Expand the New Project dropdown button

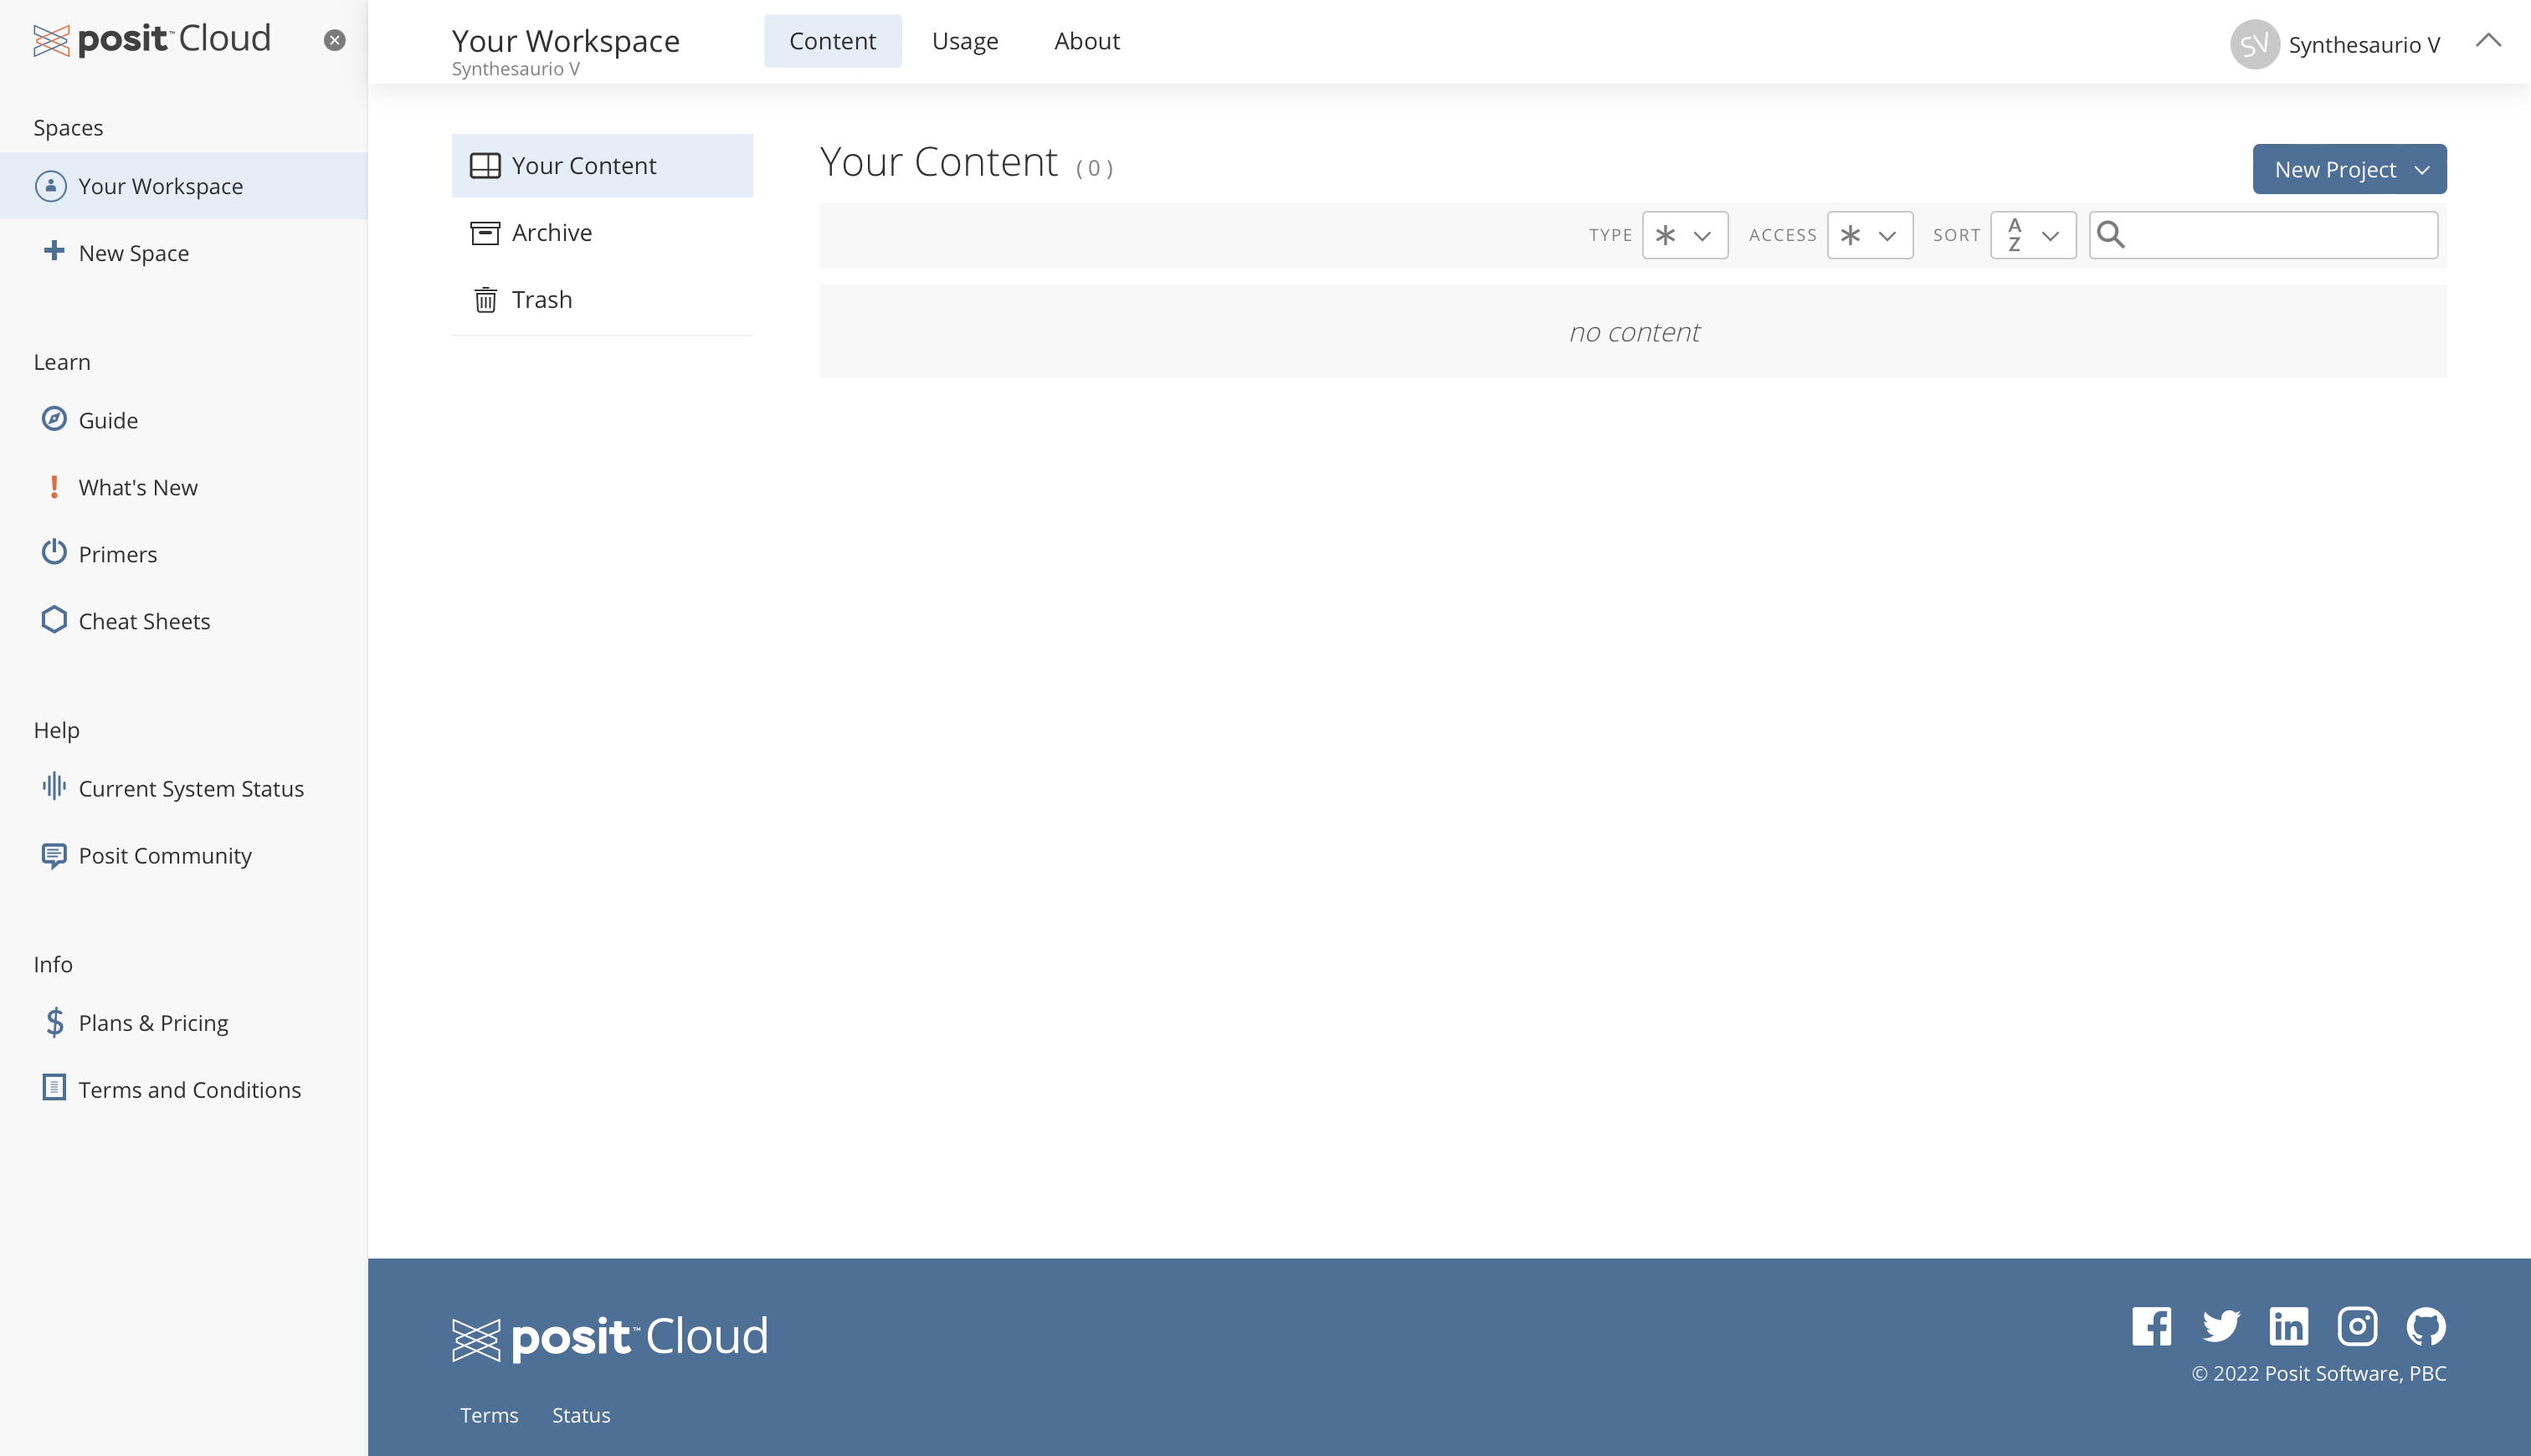click(x=2348, y=169)
